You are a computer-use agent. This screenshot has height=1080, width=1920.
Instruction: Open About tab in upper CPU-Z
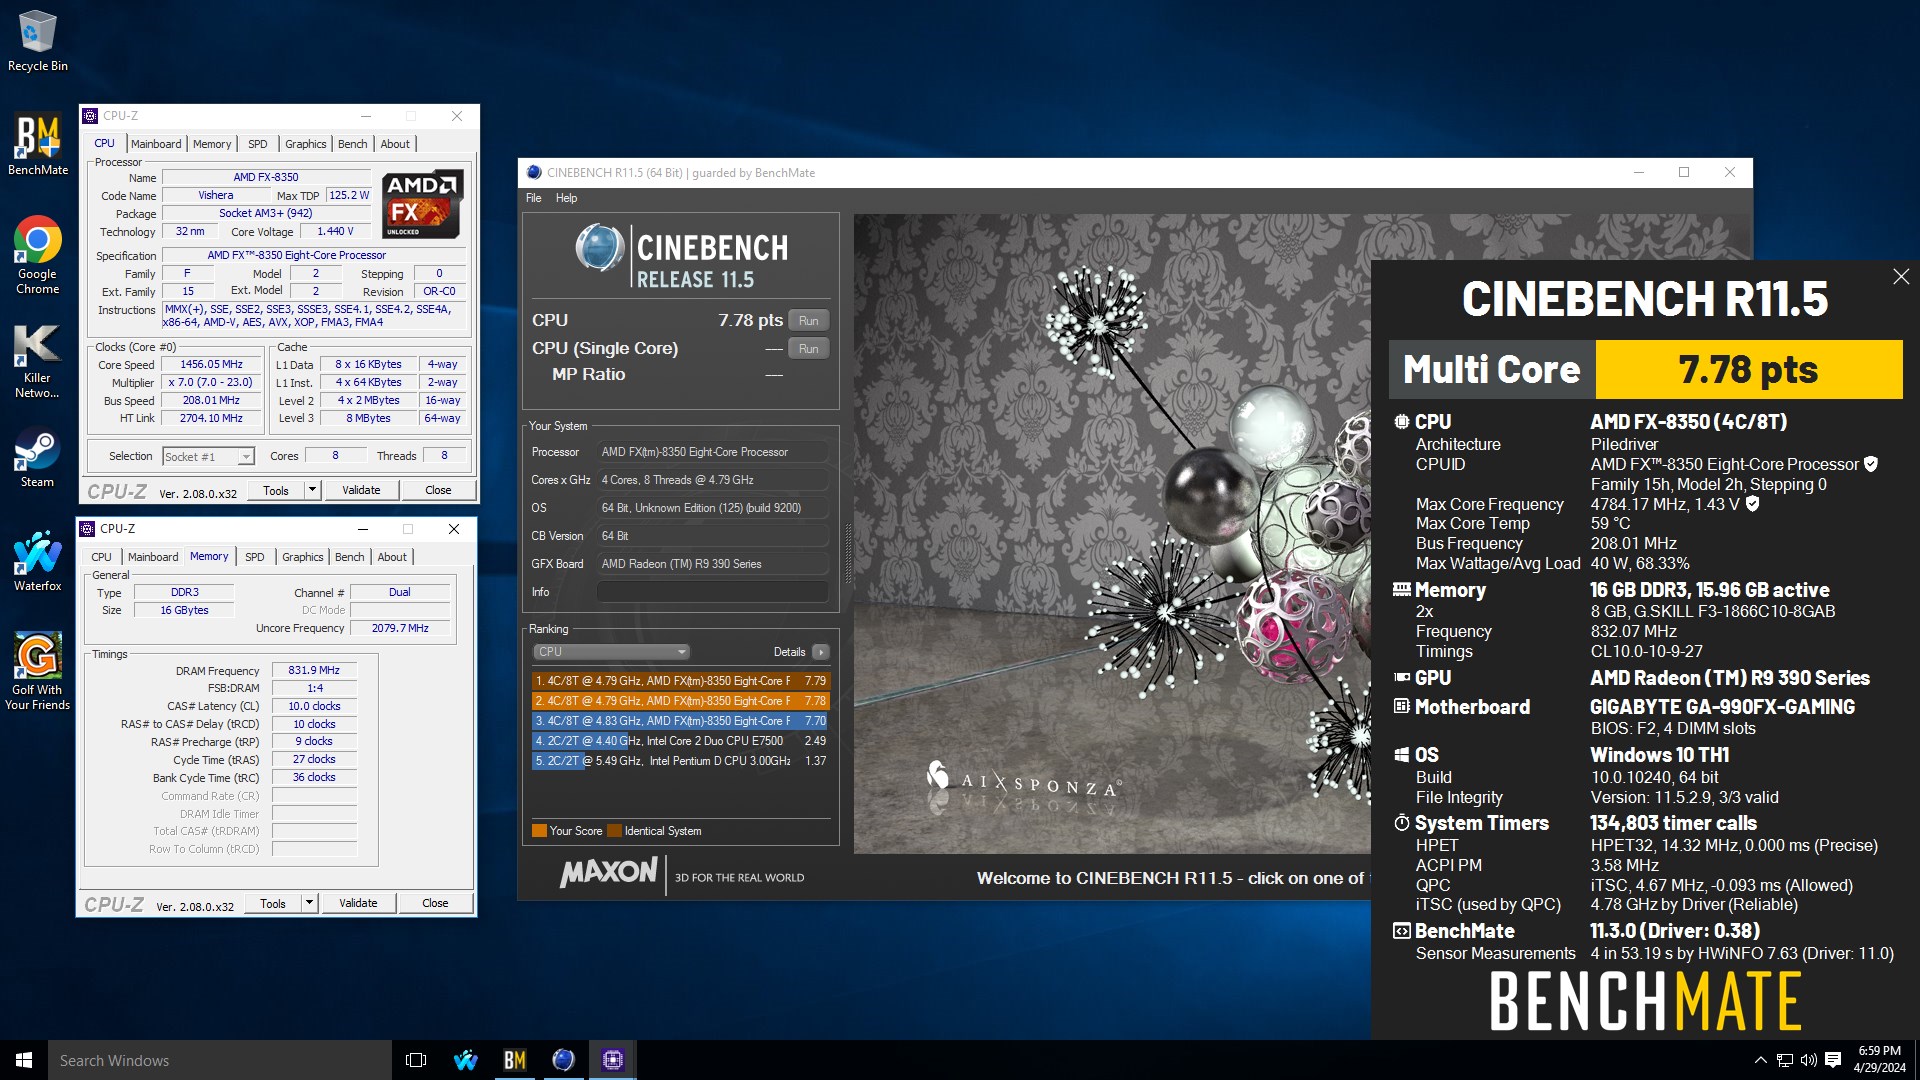coord(395,144)
